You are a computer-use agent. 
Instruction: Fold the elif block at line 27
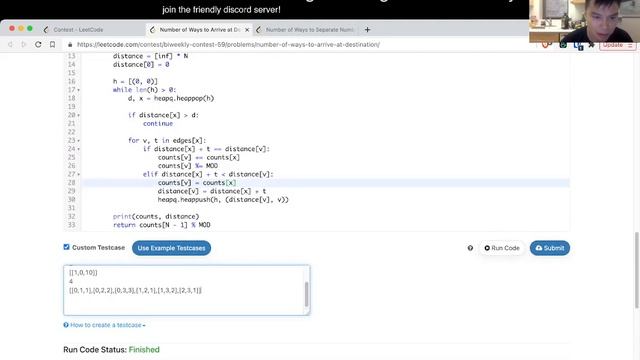pos(78,174)
